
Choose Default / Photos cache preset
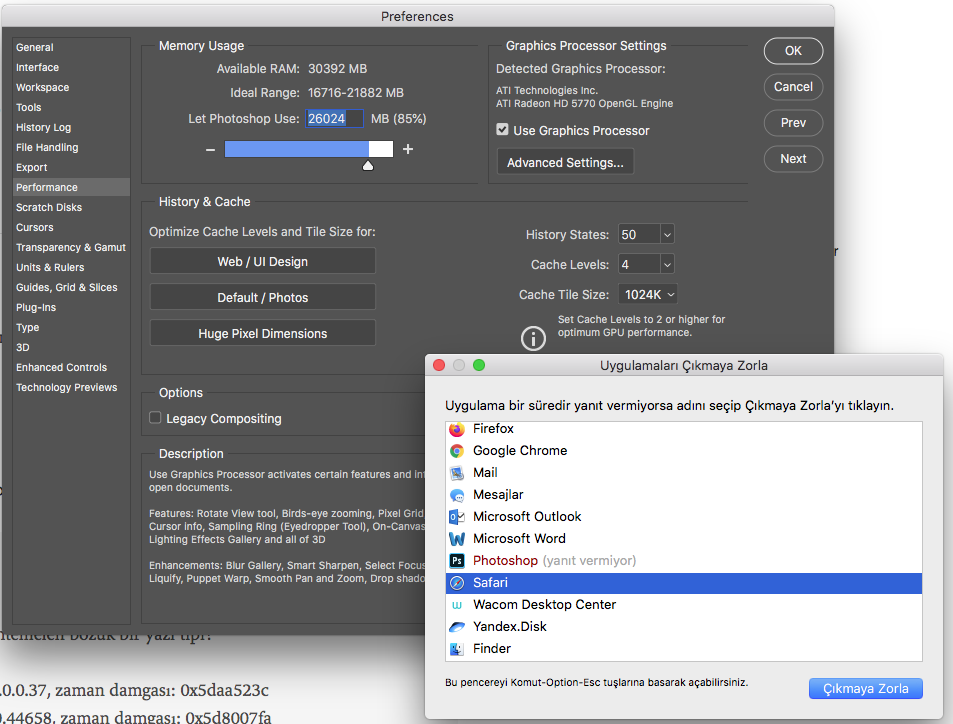coord(263,297)
